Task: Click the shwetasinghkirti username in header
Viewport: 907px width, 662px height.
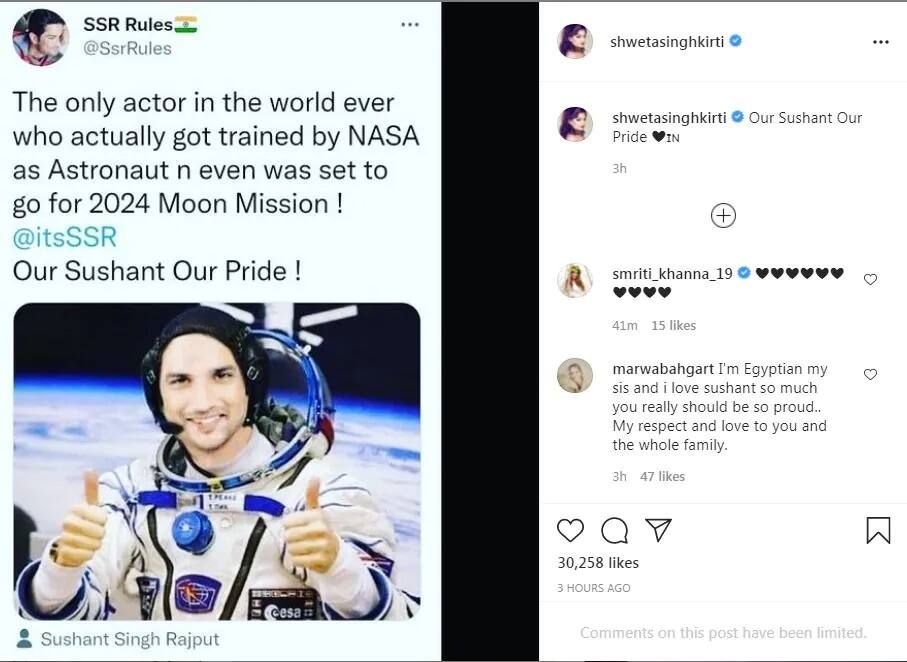Action: pyautogui.click(x=667, y=42)
